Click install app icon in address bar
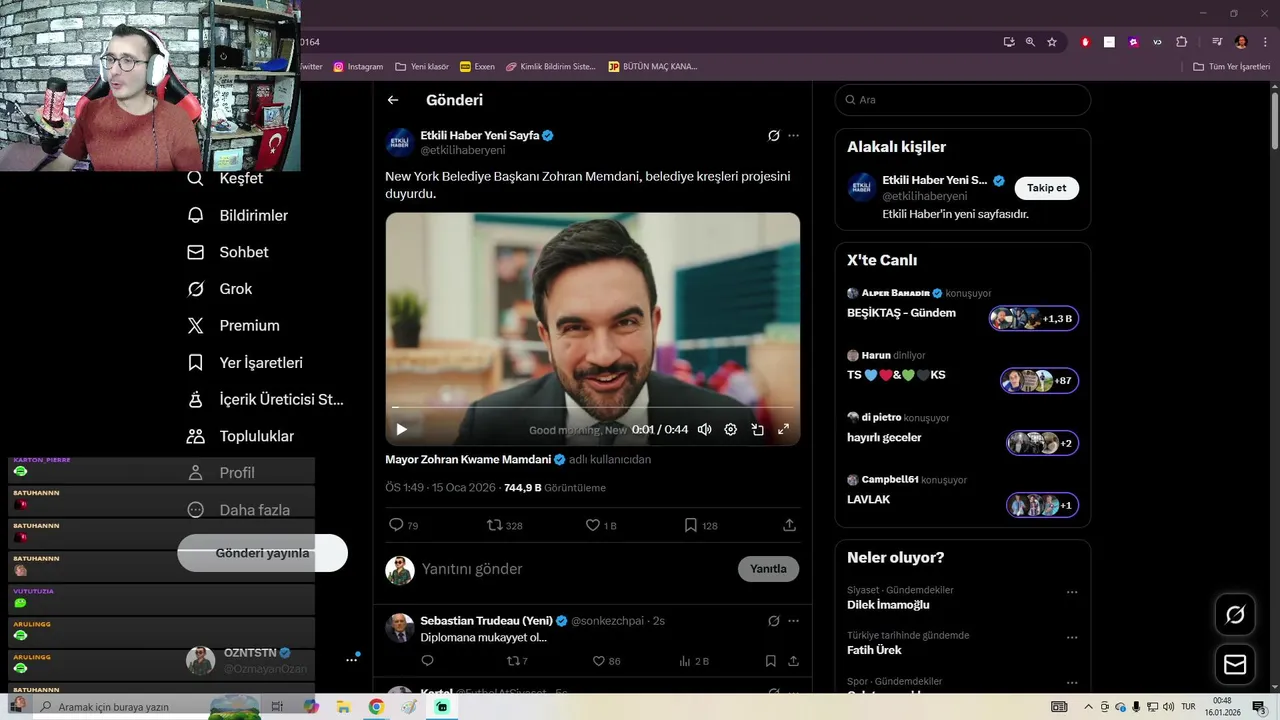Screen dimensions: 1280x720 1009,42
